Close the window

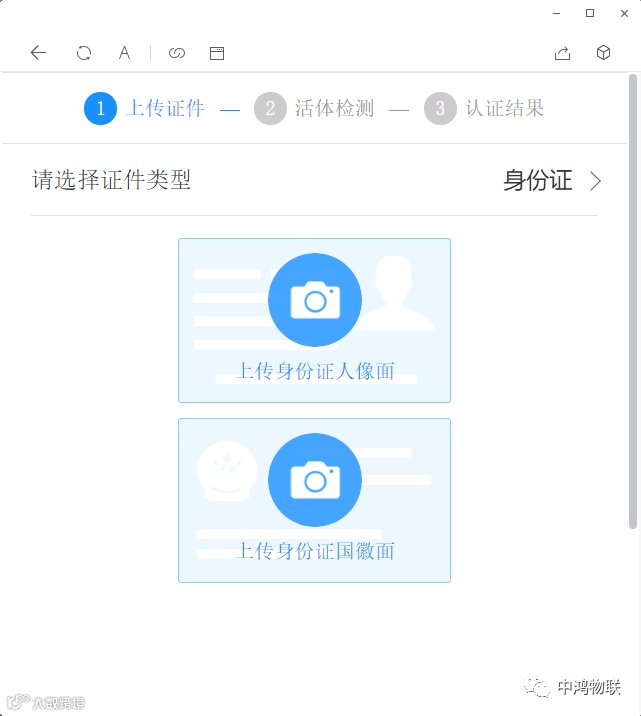coord(625,14)
